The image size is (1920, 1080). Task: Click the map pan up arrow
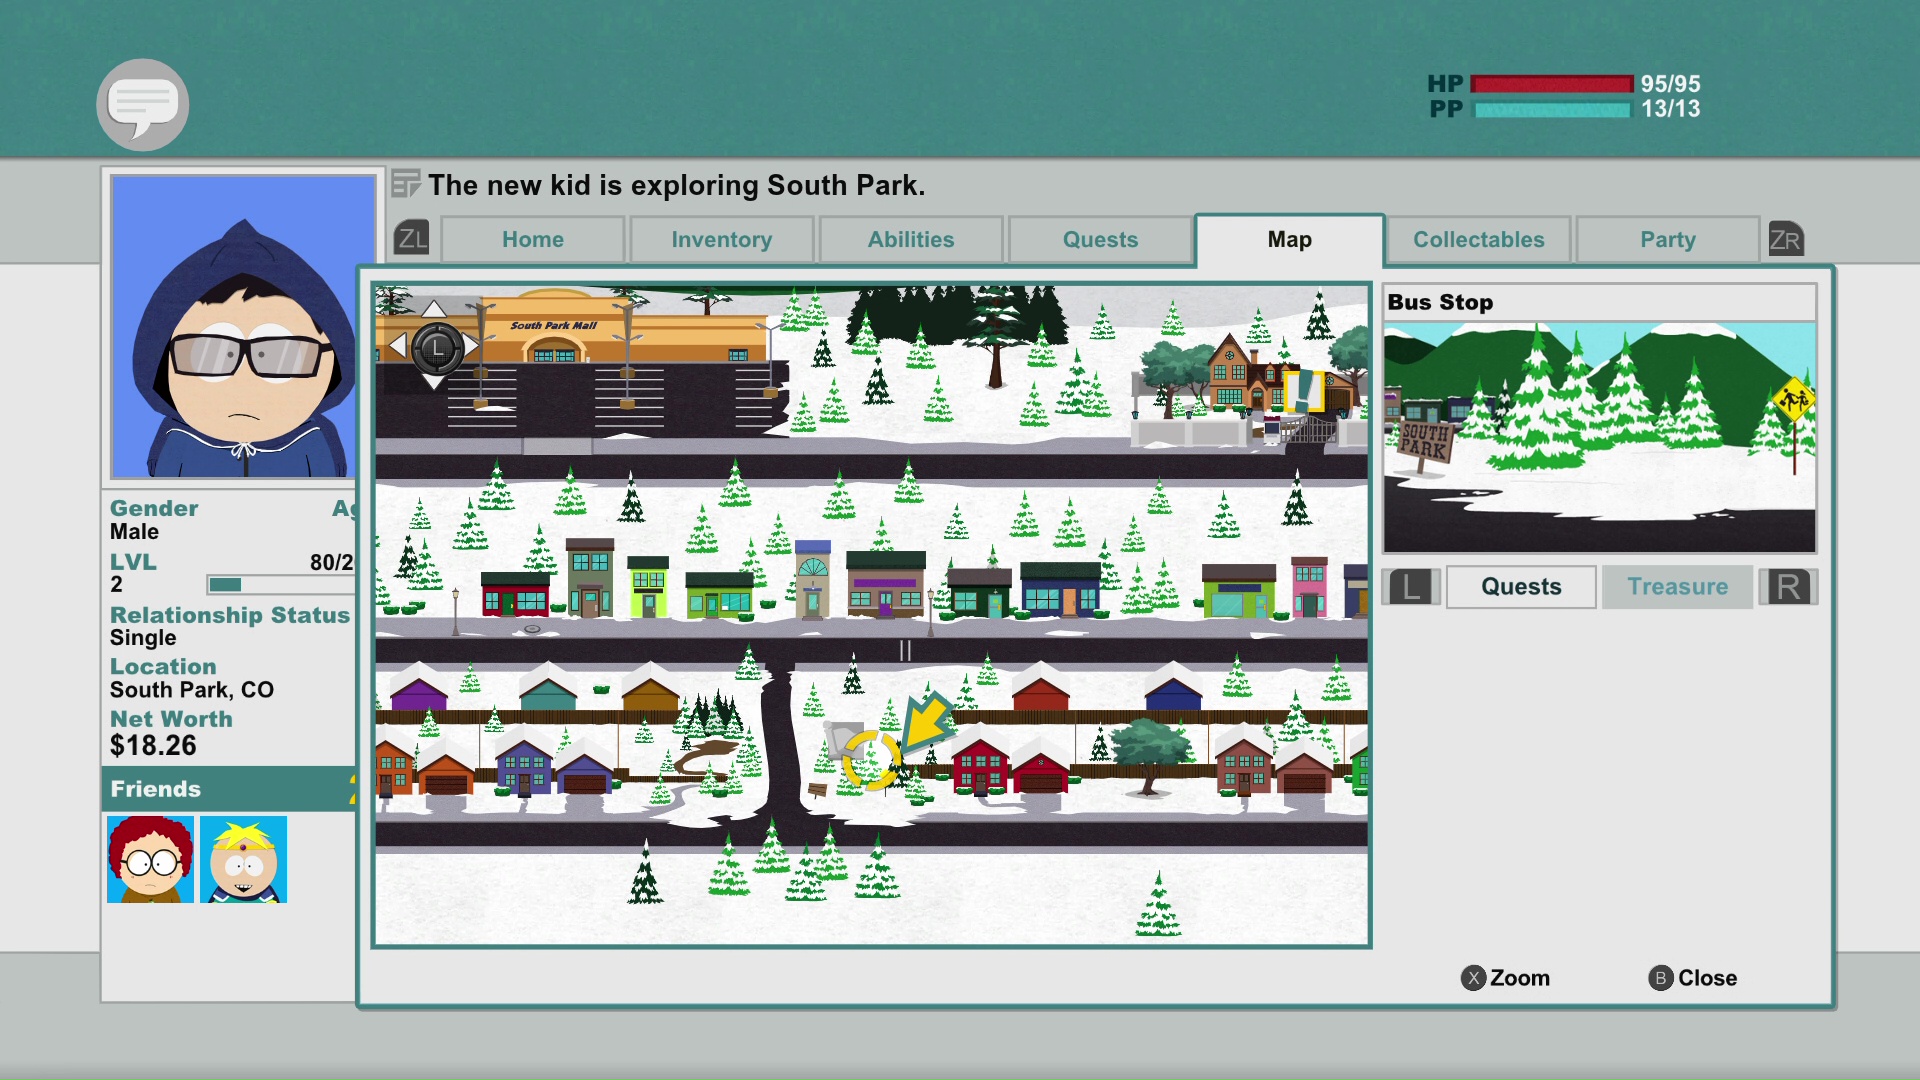(x=434, y=308)
